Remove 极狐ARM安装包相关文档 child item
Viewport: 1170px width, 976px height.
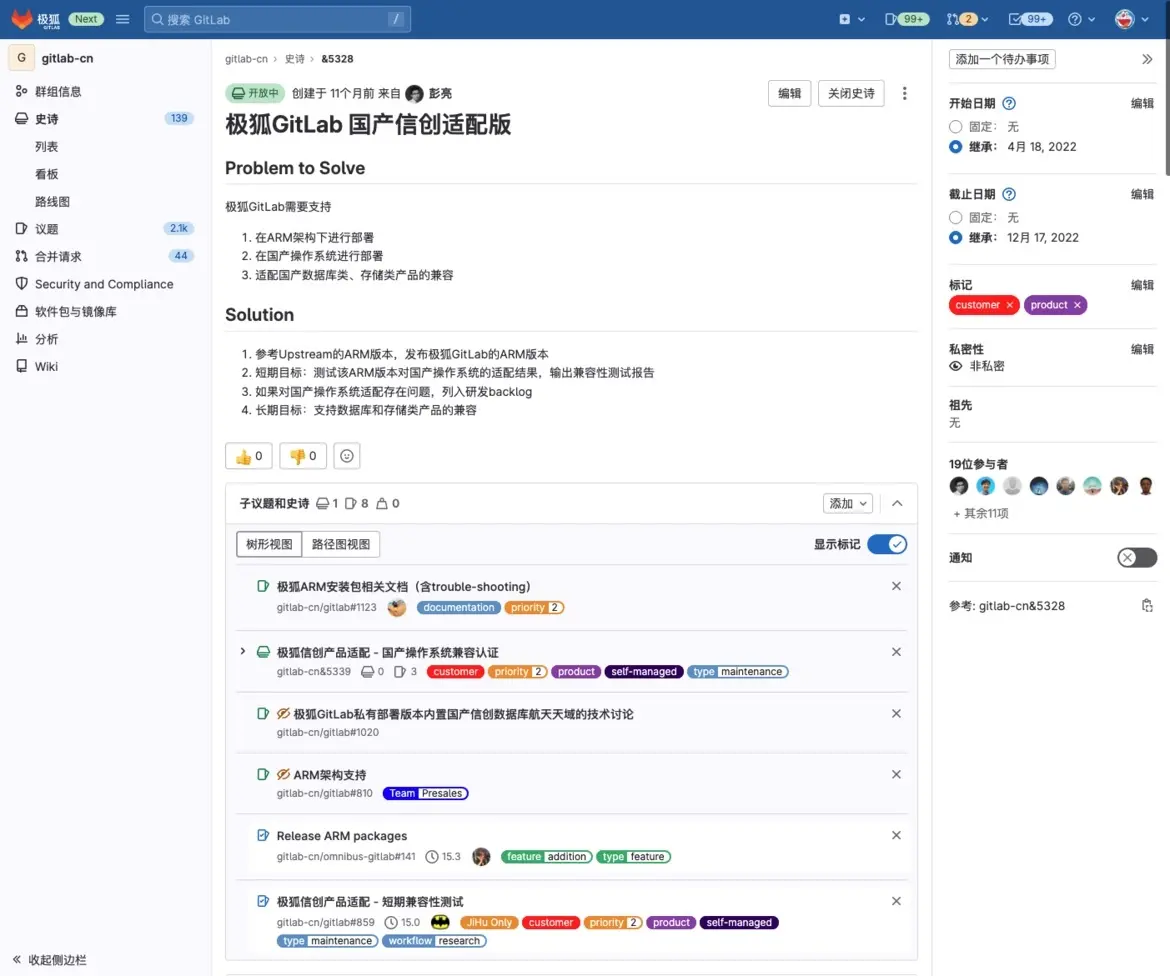click(896, 586)
